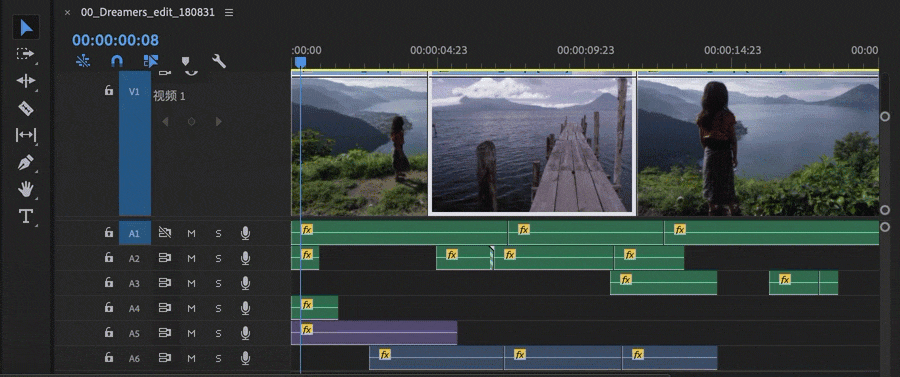Click the fx badge on A4 clip
This screenshot has width=900, height=377.
(x=307, y=304)
